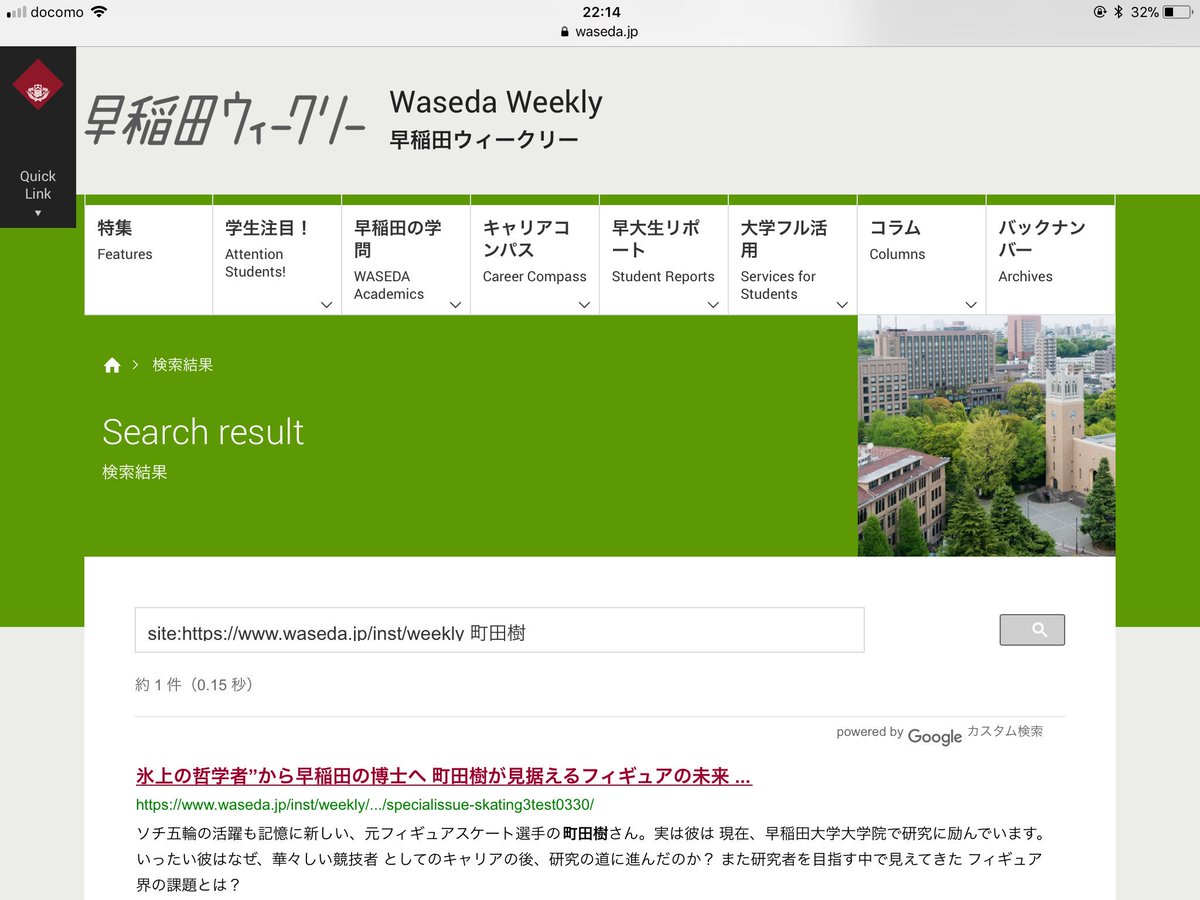
Task: Tap the battery status icon
Action: 1178,12
